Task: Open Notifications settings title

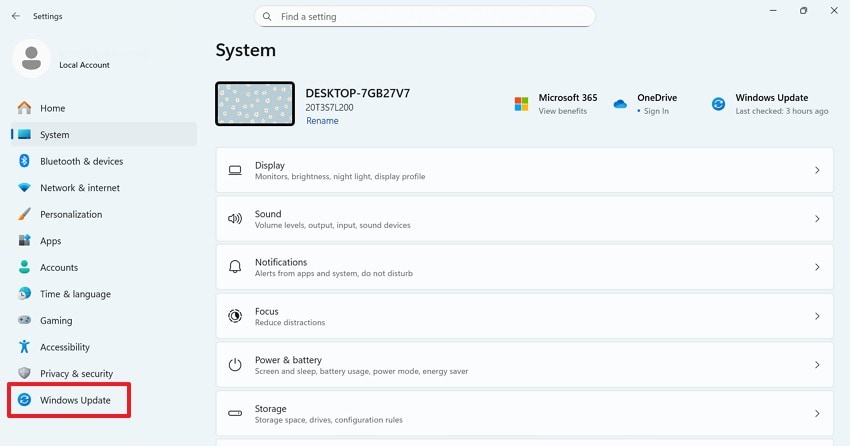Action: [x=281, y=262]
